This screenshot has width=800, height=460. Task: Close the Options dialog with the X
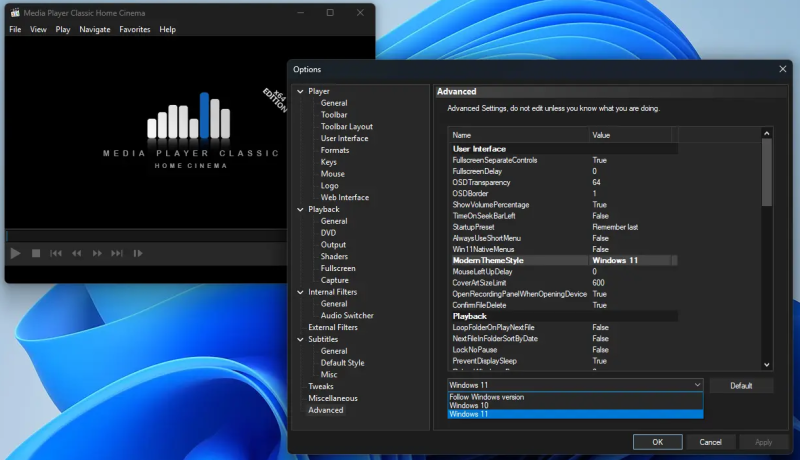pyautogui.click(x=783, y=69)
